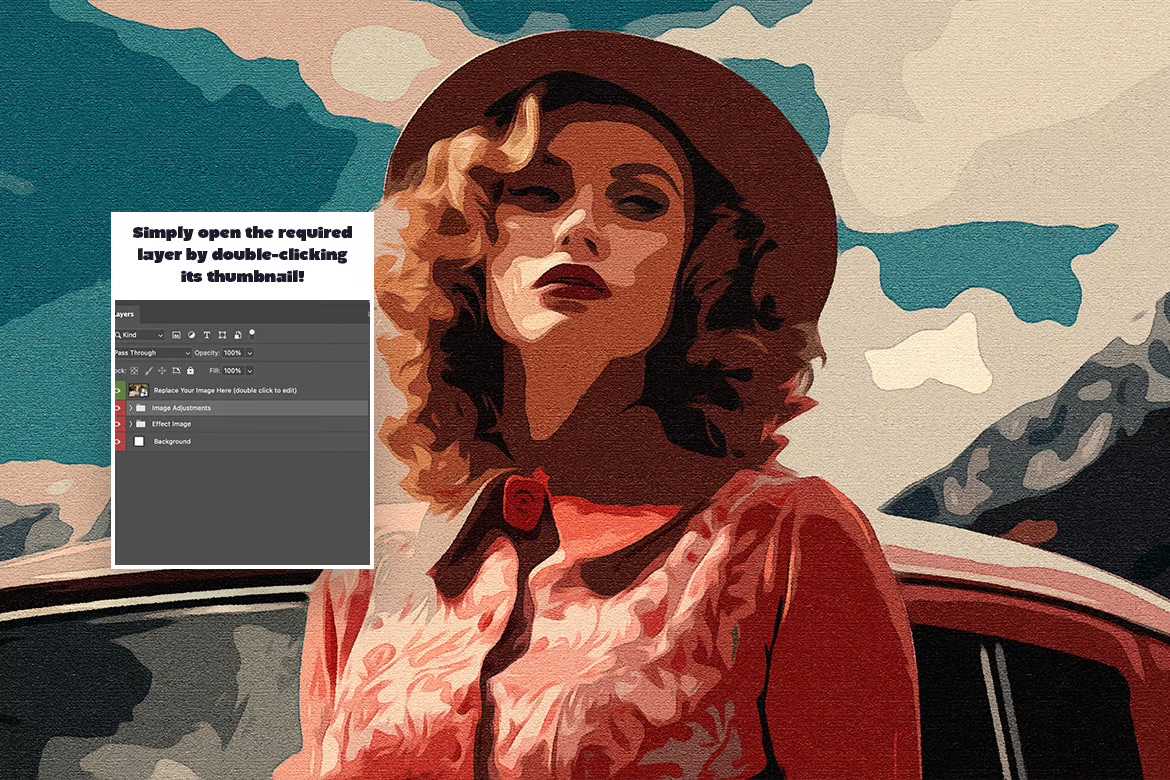
Task: Expand the Effect Image folder
Action: point(131,424)
